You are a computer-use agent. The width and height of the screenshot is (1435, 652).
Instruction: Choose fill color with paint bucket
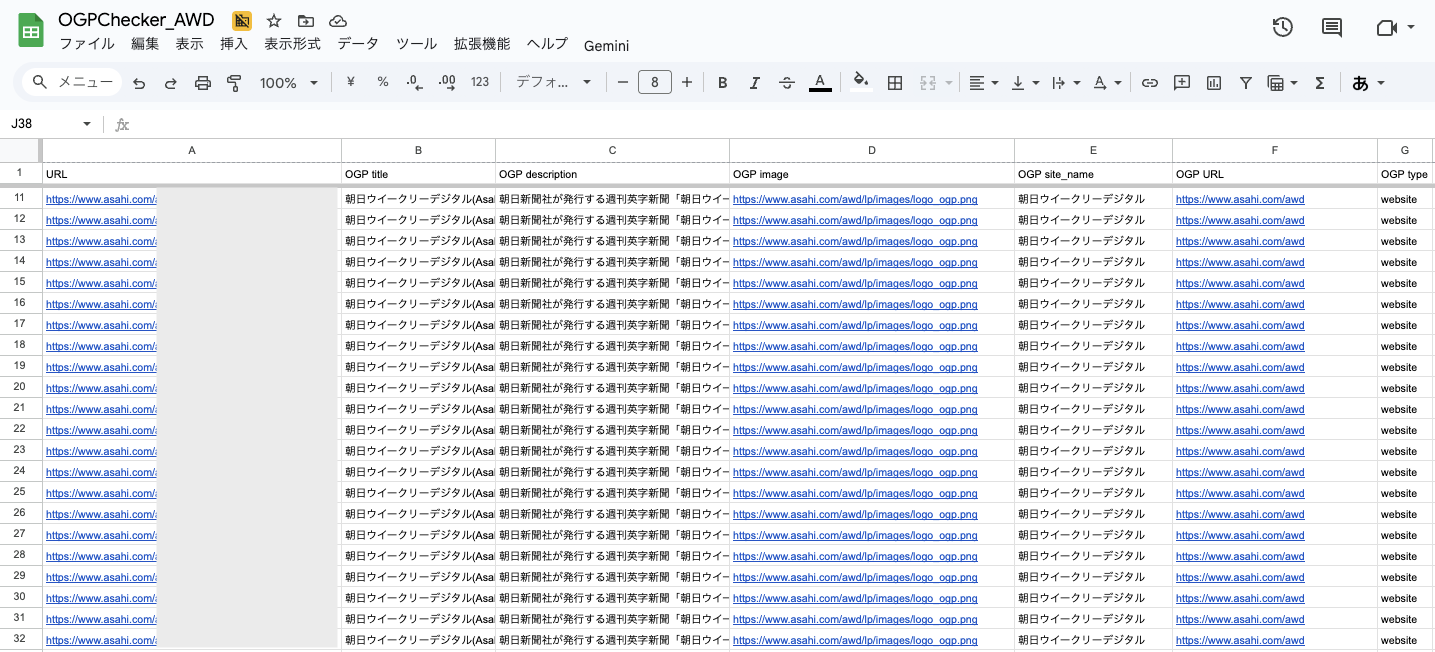click(x=860, y=82)
